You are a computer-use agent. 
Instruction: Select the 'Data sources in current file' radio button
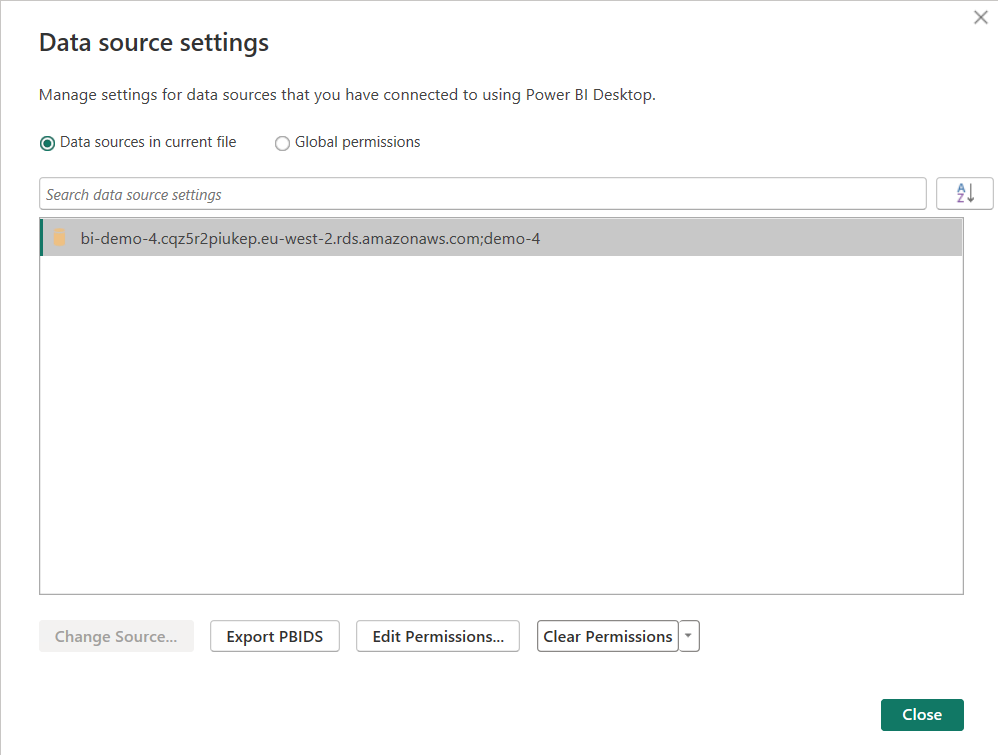coord(47,143)
